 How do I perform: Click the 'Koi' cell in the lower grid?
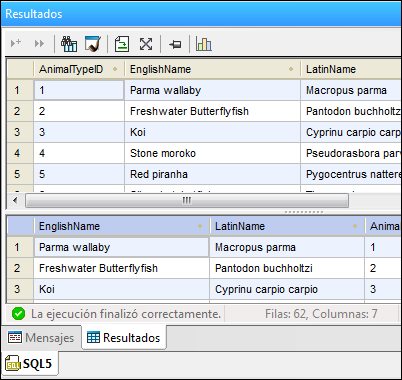click(122, 289)
